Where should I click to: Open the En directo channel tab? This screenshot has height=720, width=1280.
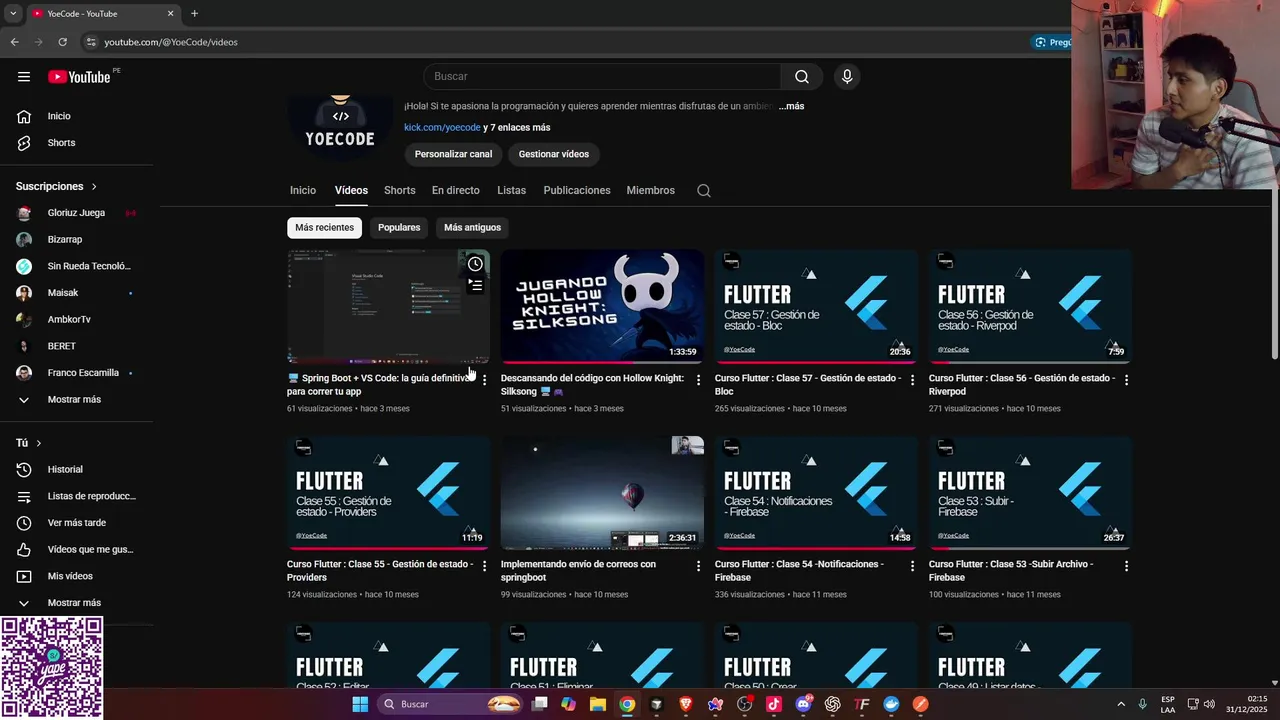click(456, 191)
